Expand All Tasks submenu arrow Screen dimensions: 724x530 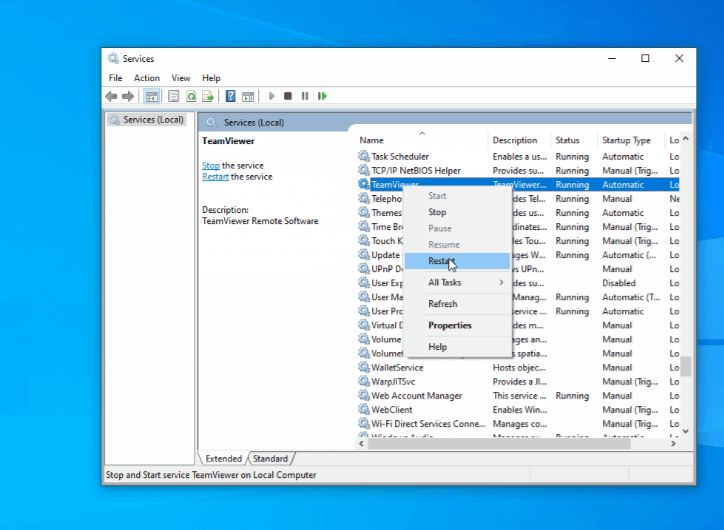pos(501,282)
